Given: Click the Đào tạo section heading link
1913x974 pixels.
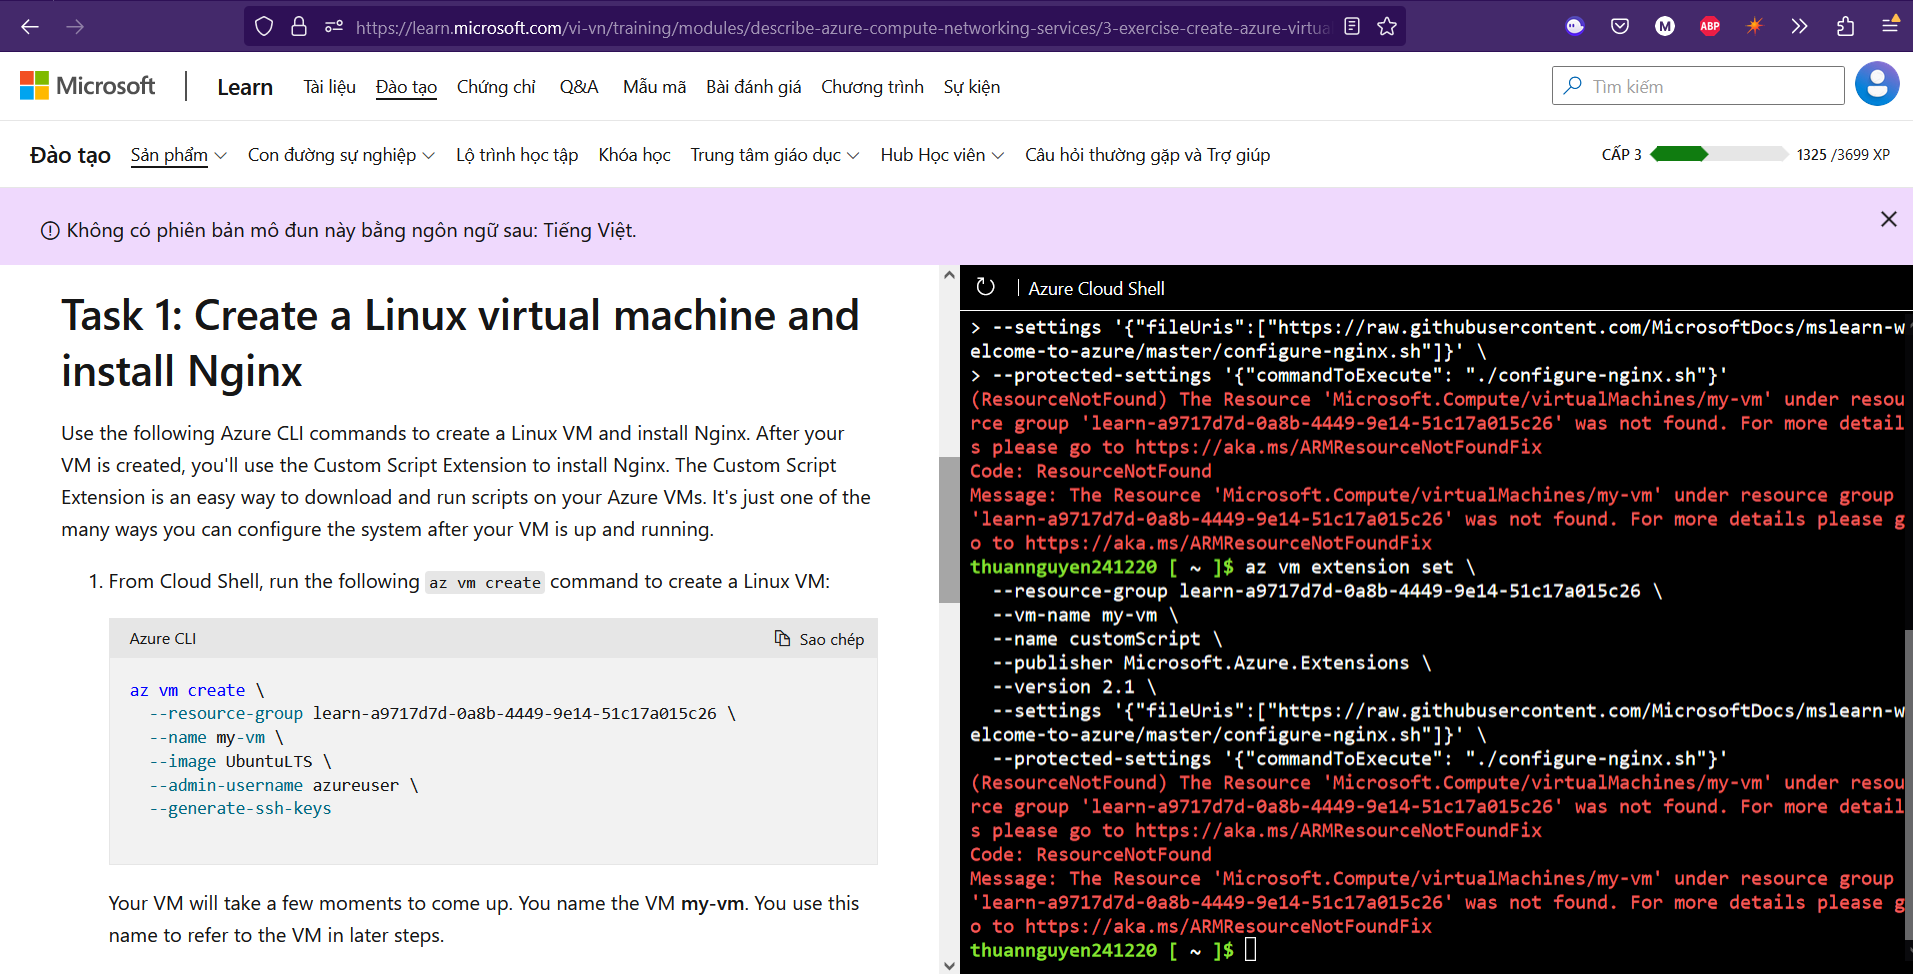Looking at the screenshot, I should point(70,155).
